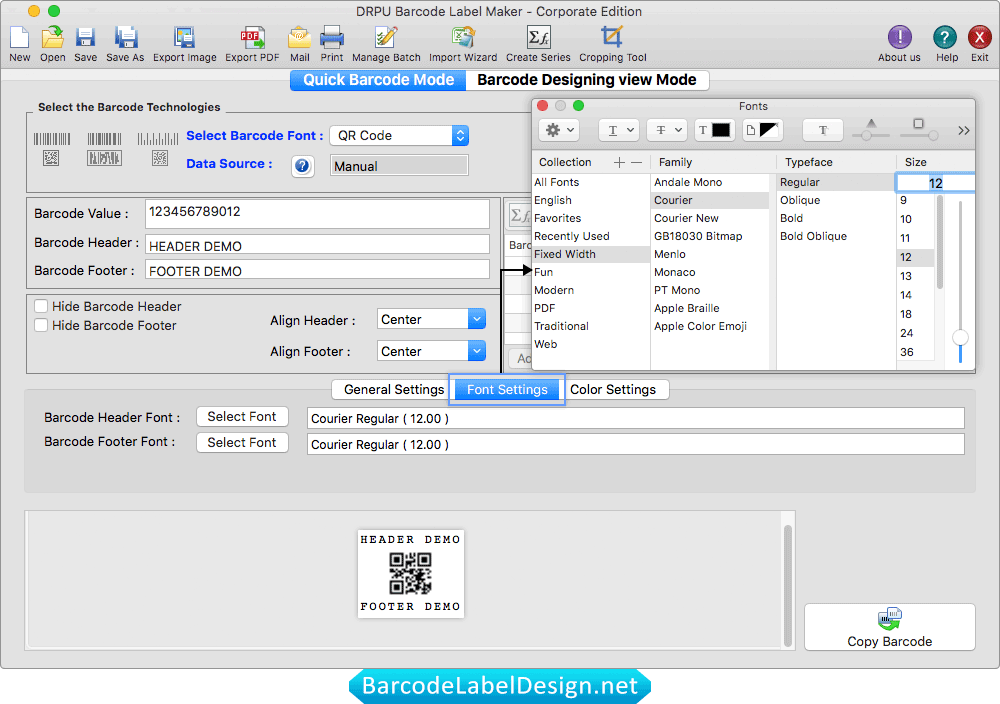The height and width of the screenshot is (704, 1000).
Task: Add a collection with the plus button
Action: pos(619,163)
